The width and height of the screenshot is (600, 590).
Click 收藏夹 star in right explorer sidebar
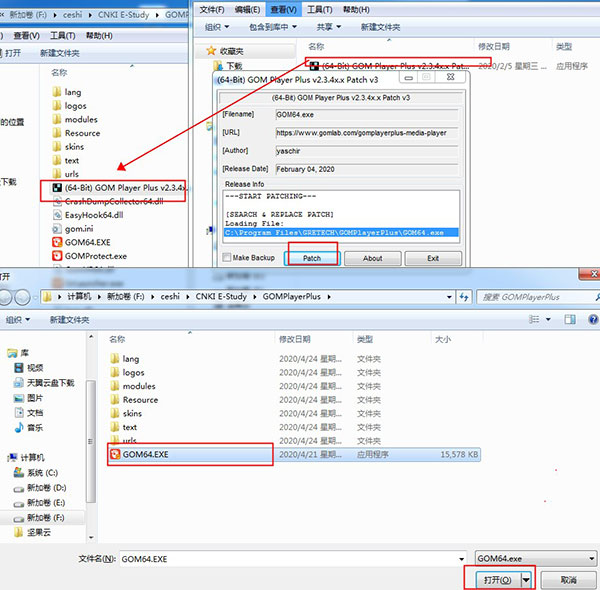click(211, 51)
